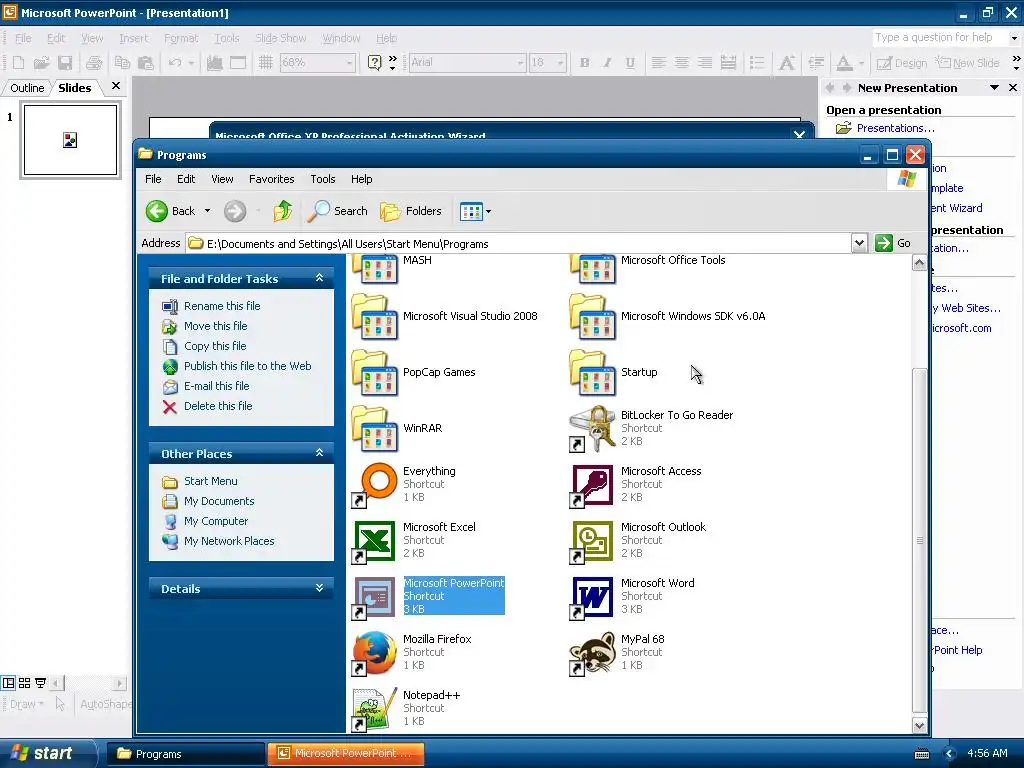Select the Microsoft Visual Studio 2008 folder icon
The height and width of the screenshot is (768, 1024).
[374, 317]
